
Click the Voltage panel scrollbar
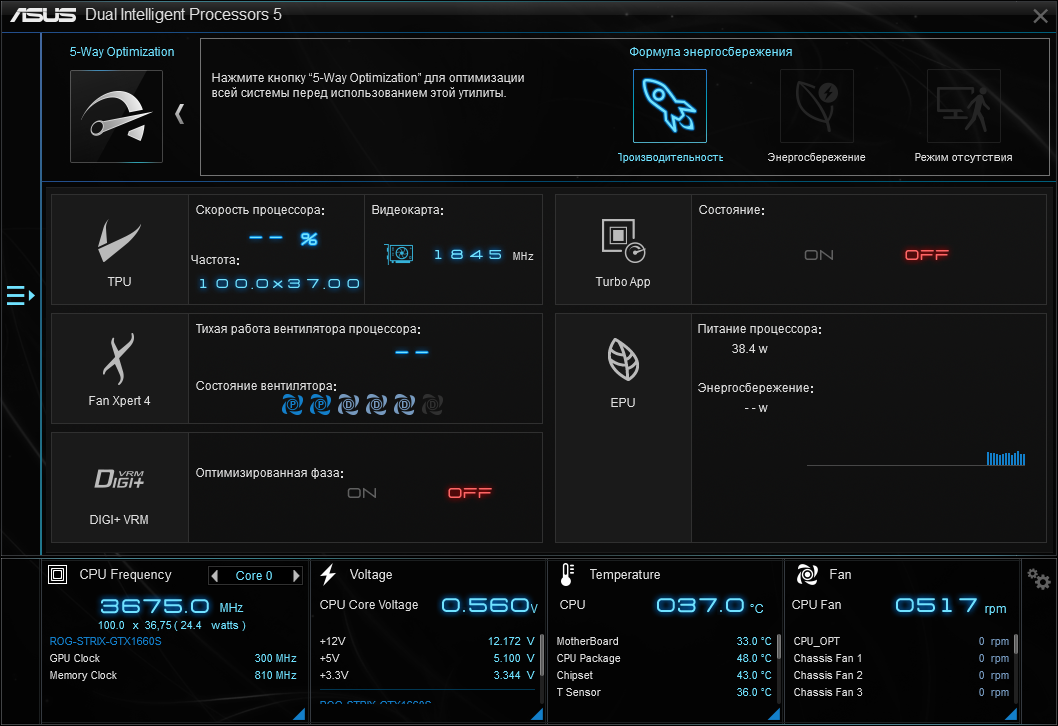(x=542, y=654)
